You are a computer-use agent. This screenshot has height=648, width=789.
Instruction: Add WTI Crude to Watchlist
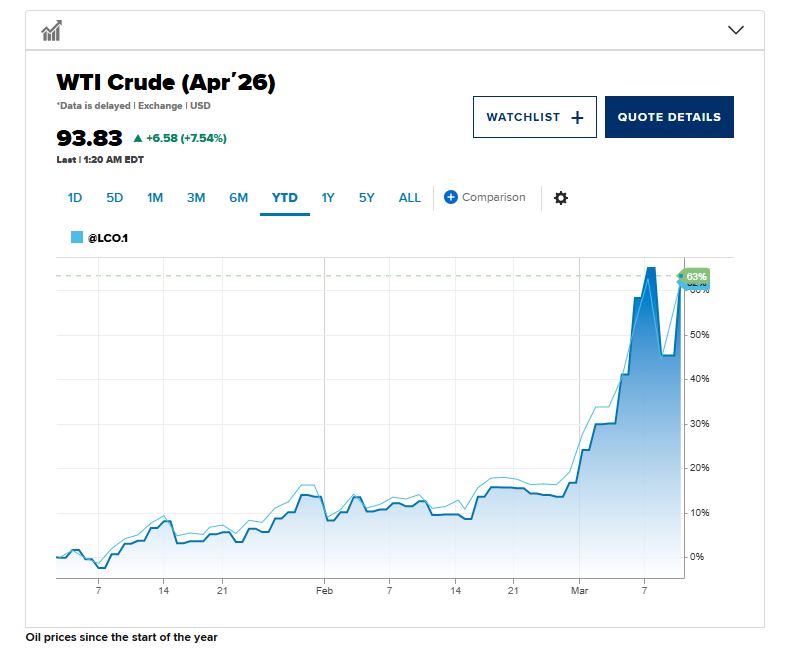[x=534, y=117]
